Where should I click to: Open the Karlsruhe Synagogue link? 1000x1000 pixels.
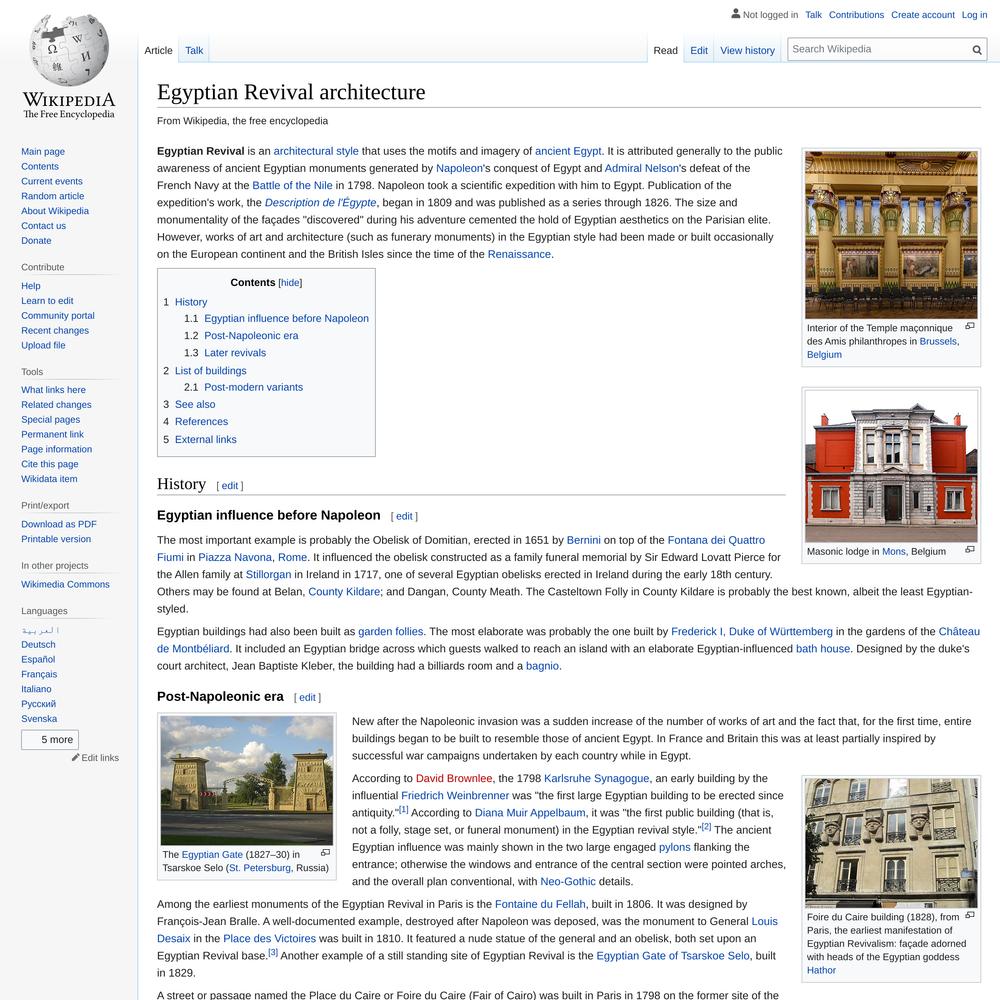point(596,779)
